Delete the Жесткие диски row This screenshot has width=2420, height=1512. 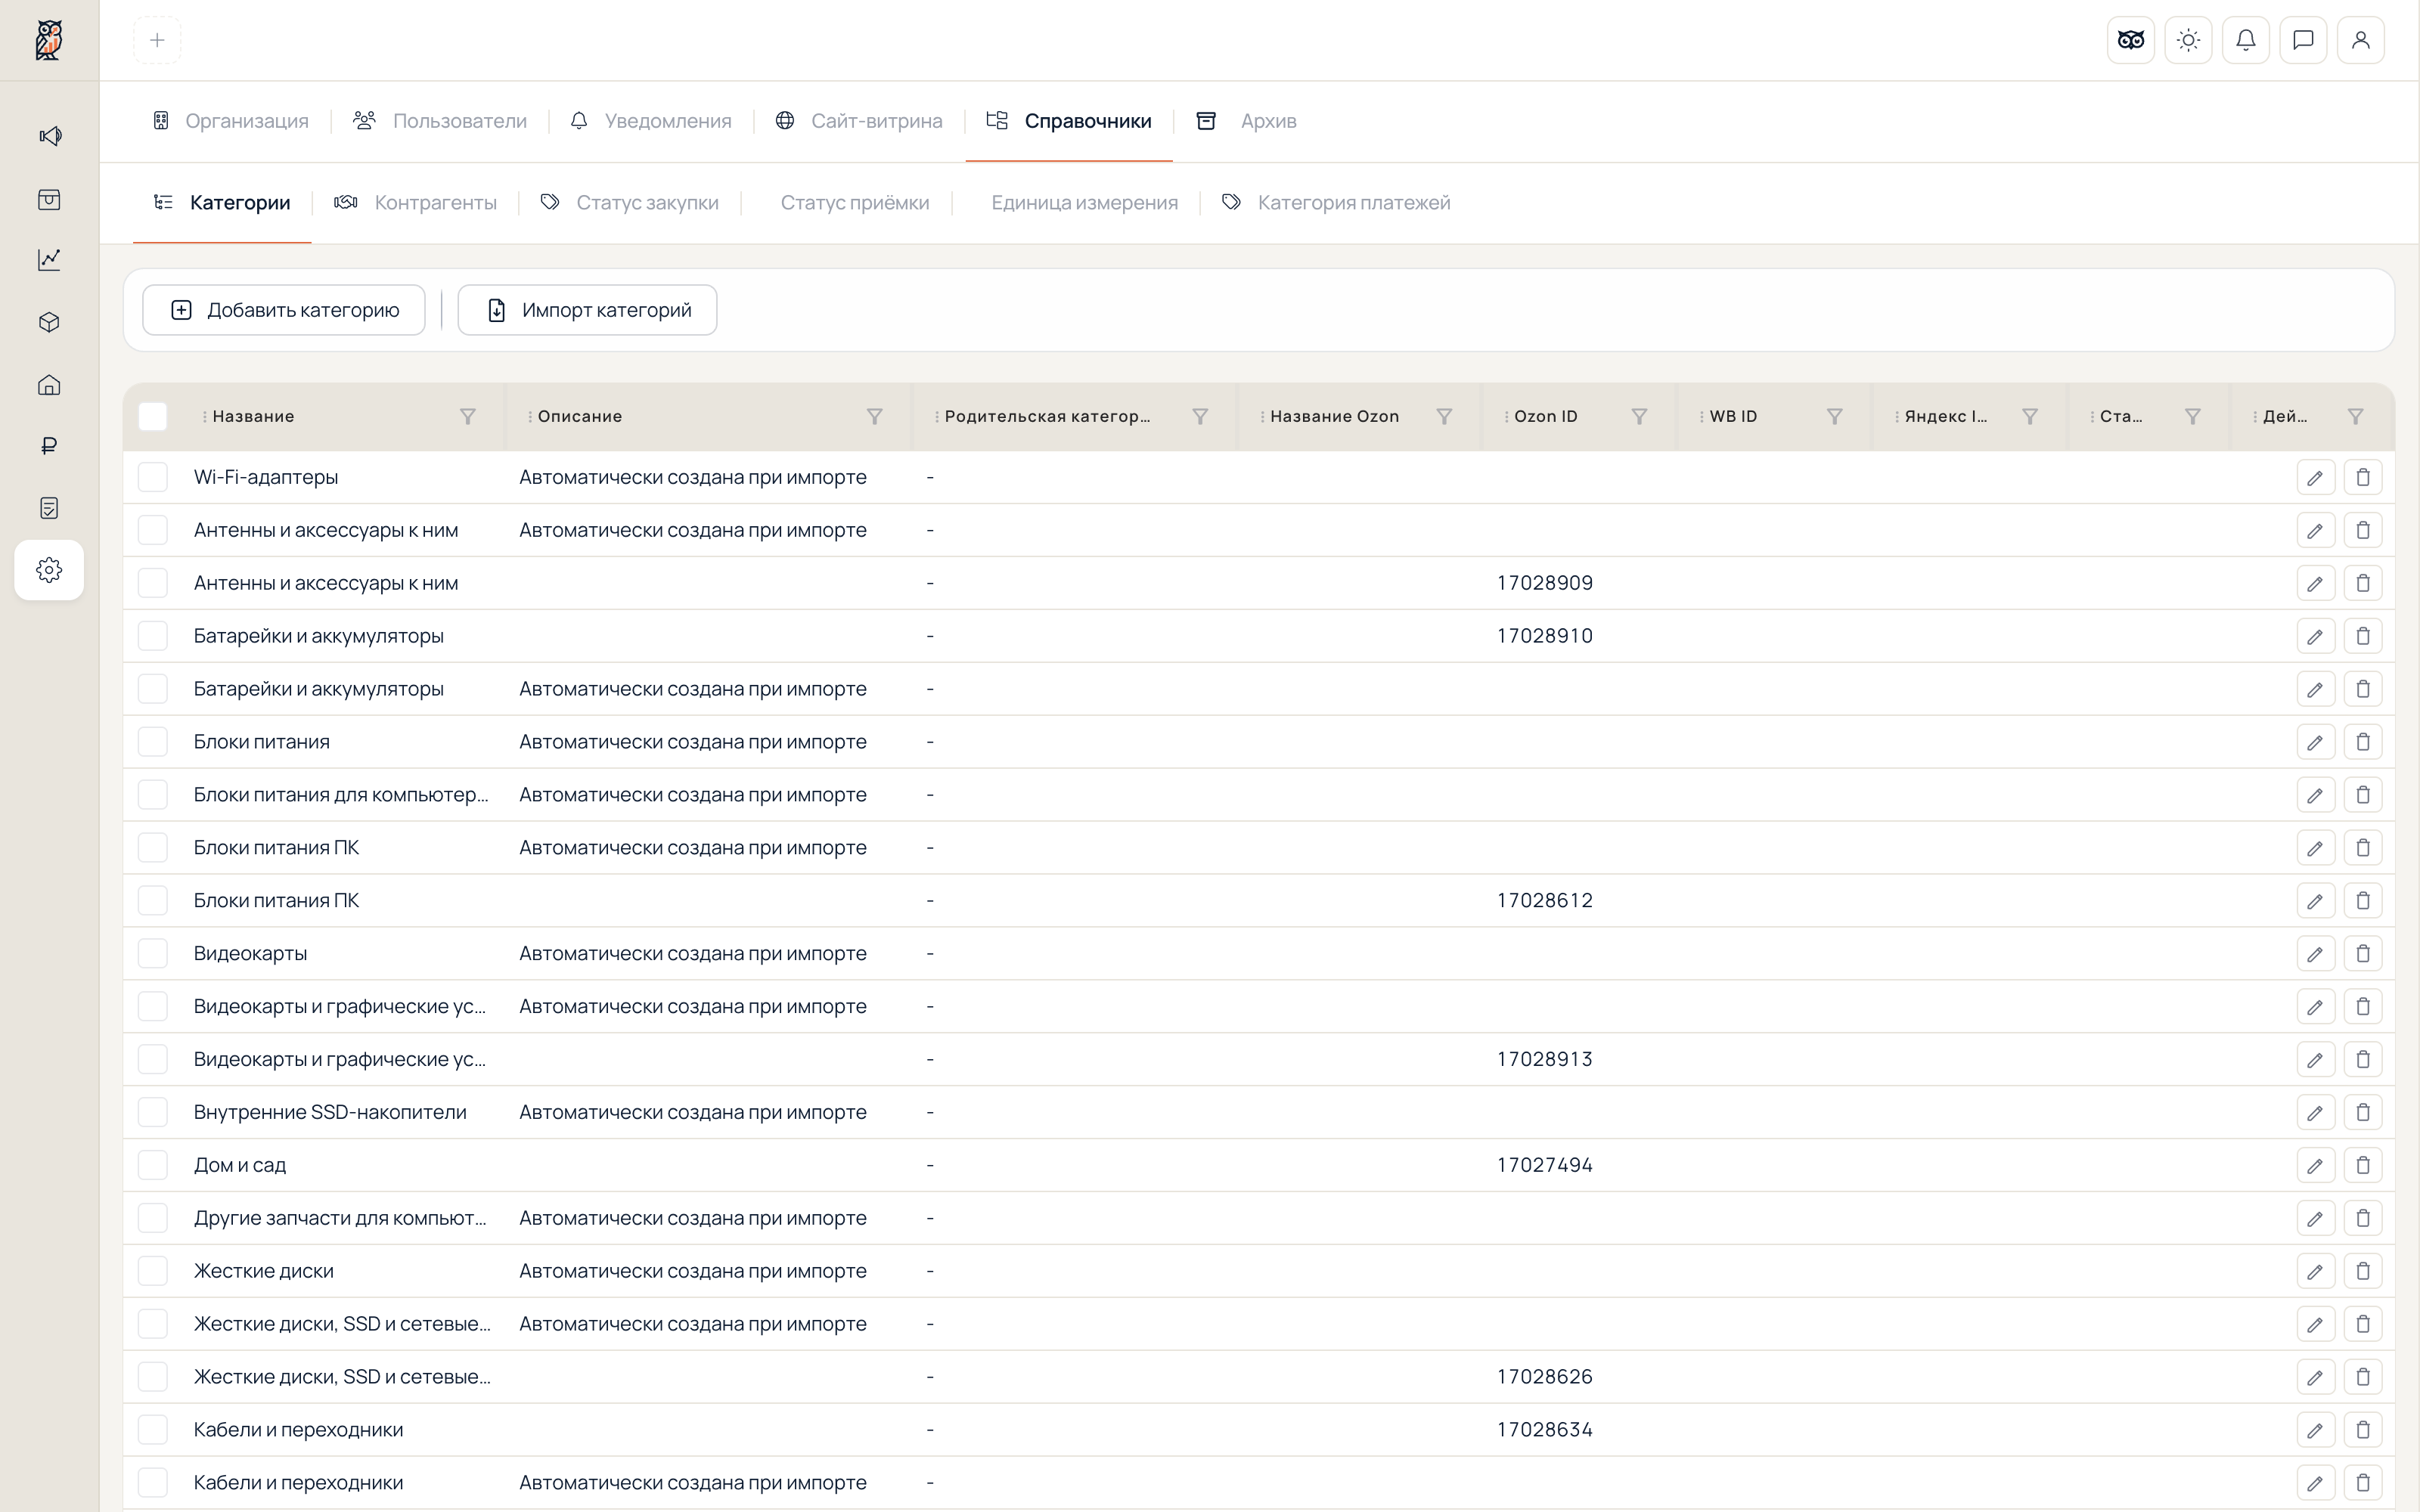click(x=2363, y=1271)
